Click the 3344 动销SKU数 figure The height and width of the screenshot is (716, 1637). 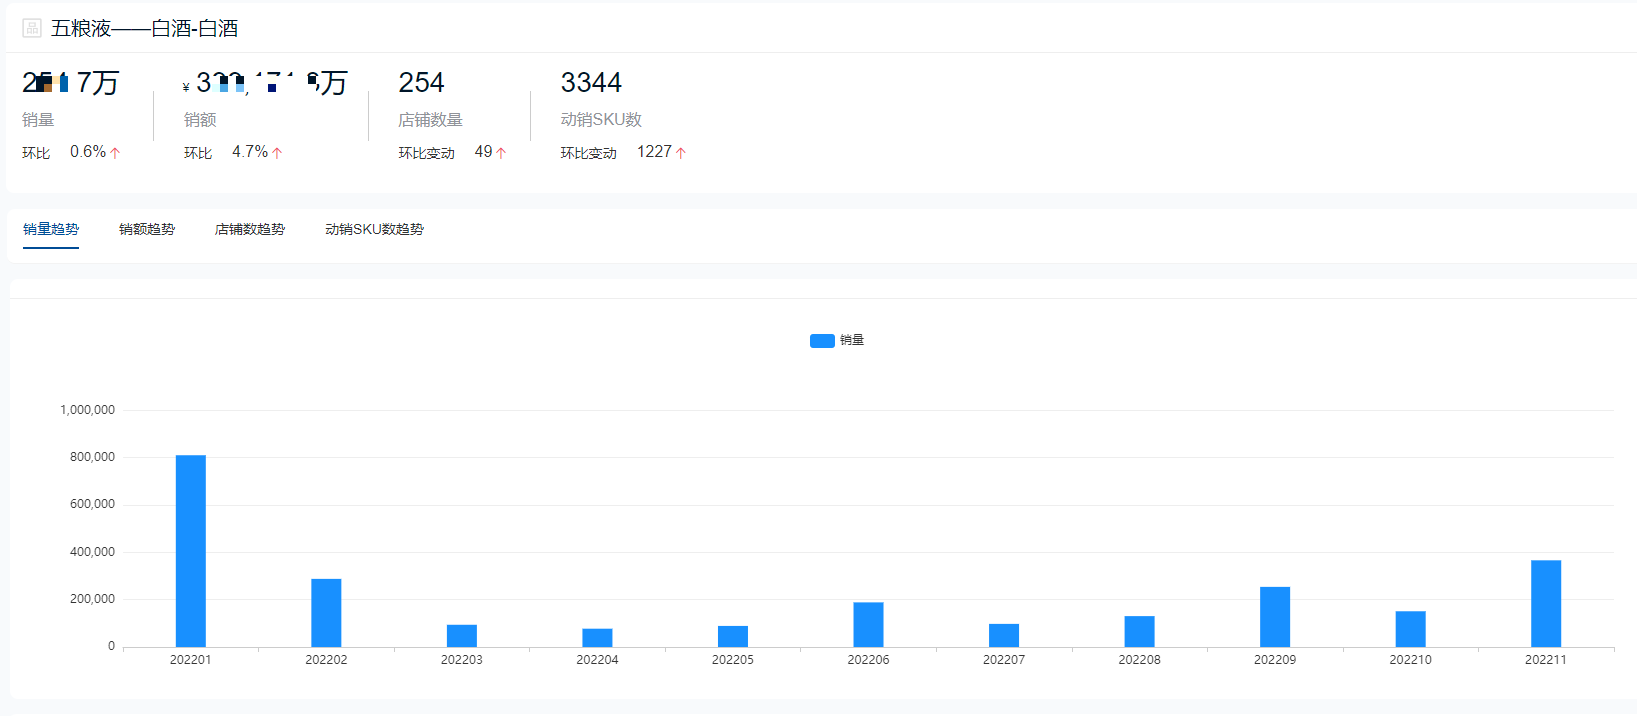pyautogui.click(x=591, y=82)
